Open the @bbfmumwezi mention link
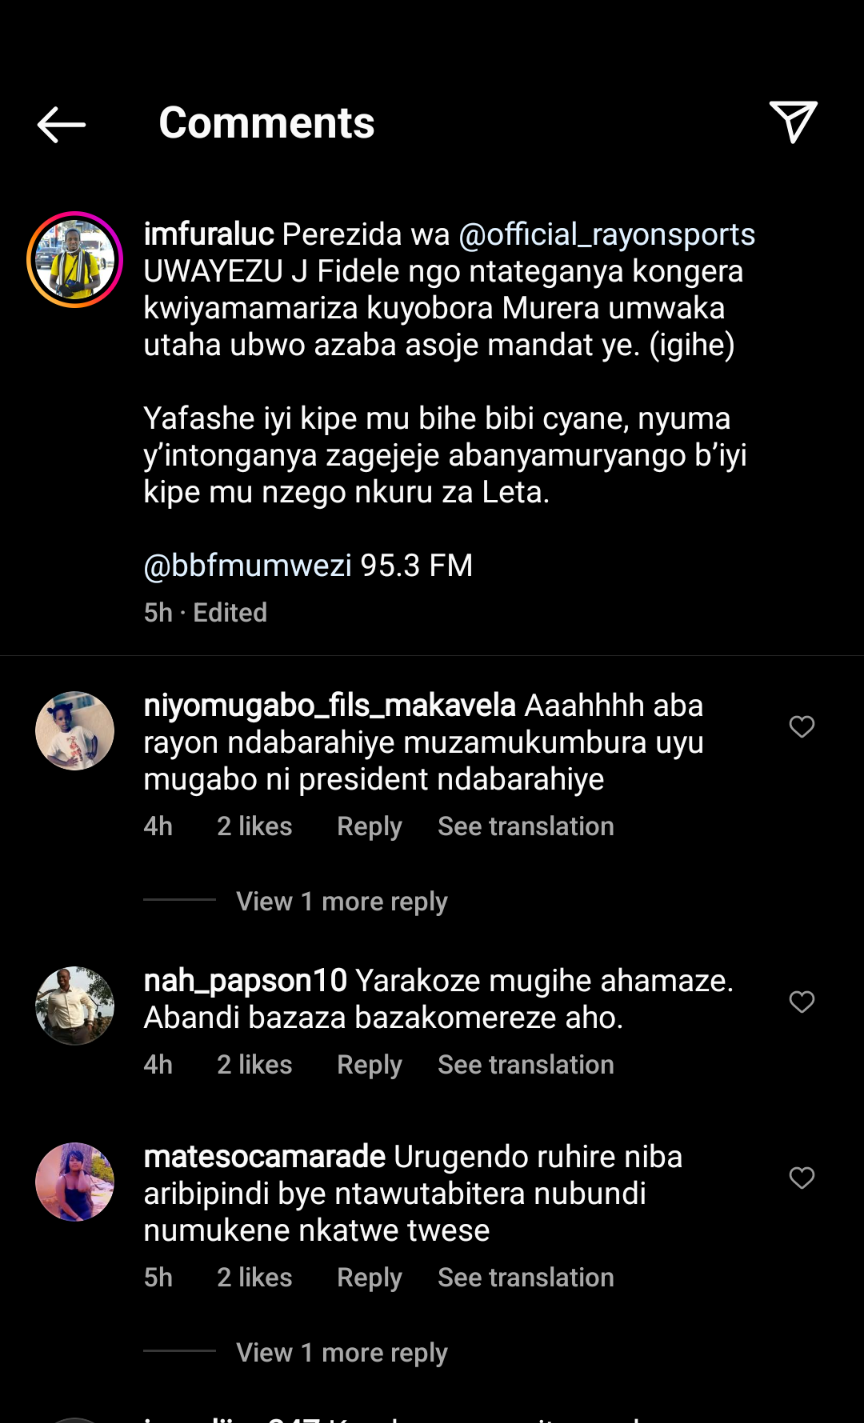 point(247,566)
